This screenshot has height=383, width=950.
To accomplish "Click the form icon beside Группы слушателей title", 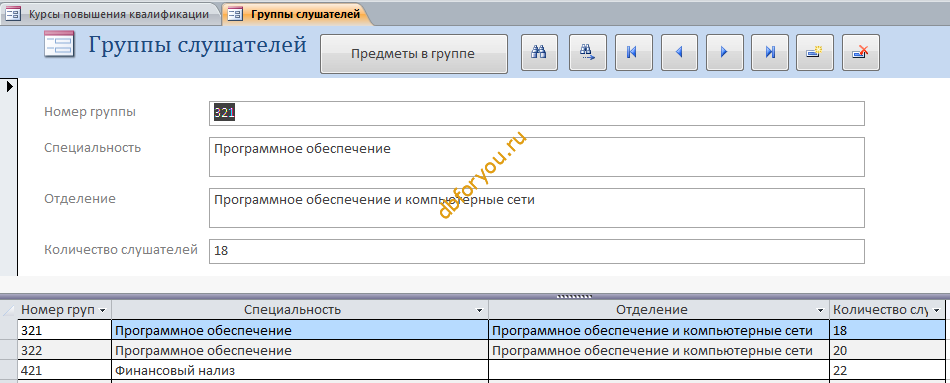I will [x=59, y=45].
